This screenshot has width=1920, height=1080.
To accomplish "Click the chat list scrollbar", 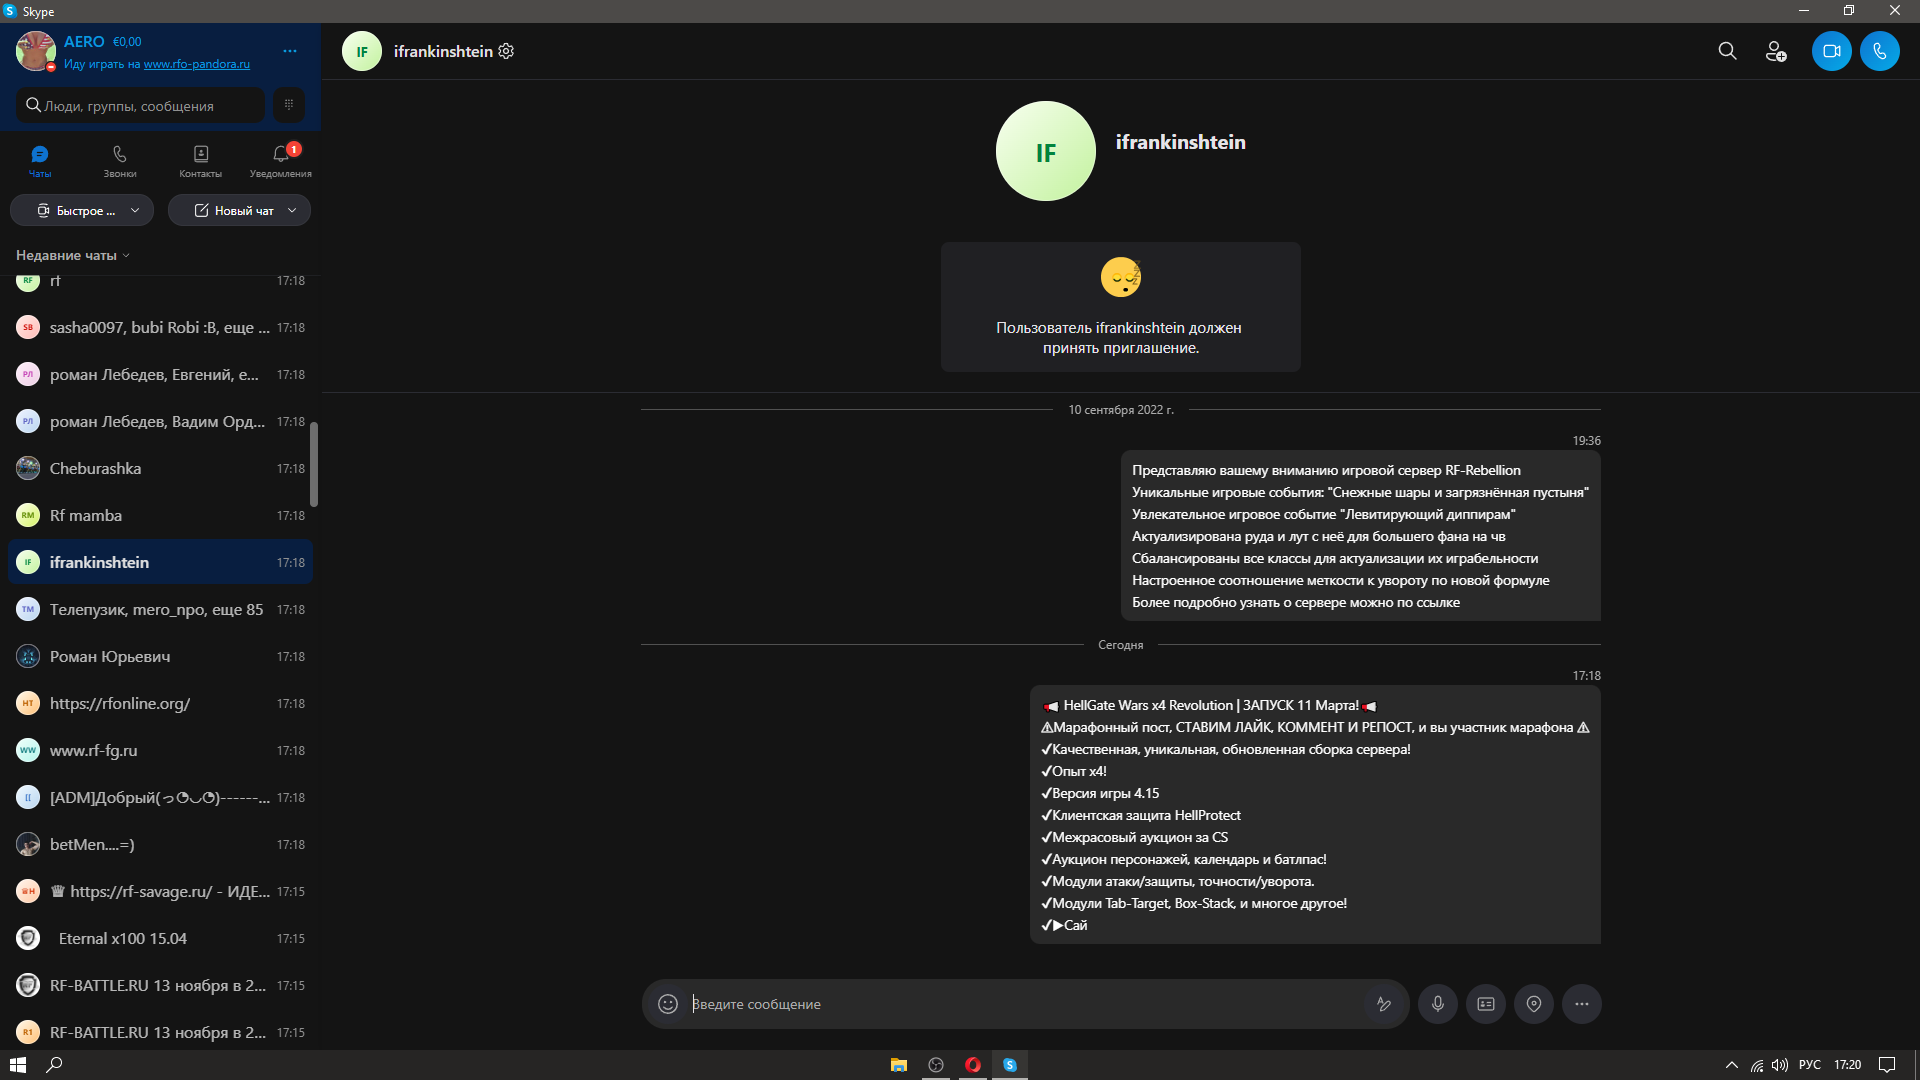I will 314,464.
